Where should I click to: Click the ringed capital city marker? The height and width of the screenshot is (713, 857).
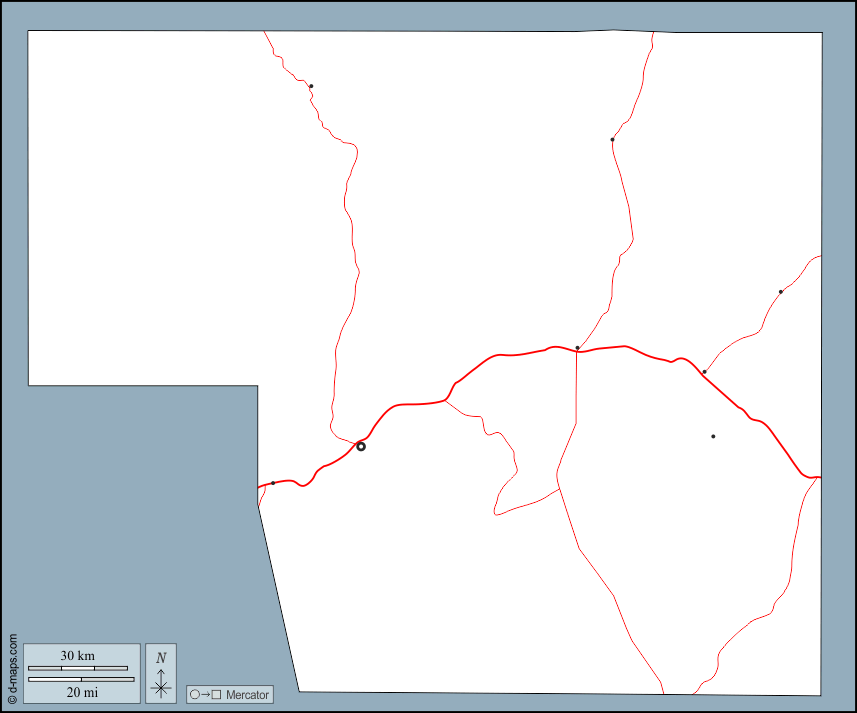(x=361, y=447)
